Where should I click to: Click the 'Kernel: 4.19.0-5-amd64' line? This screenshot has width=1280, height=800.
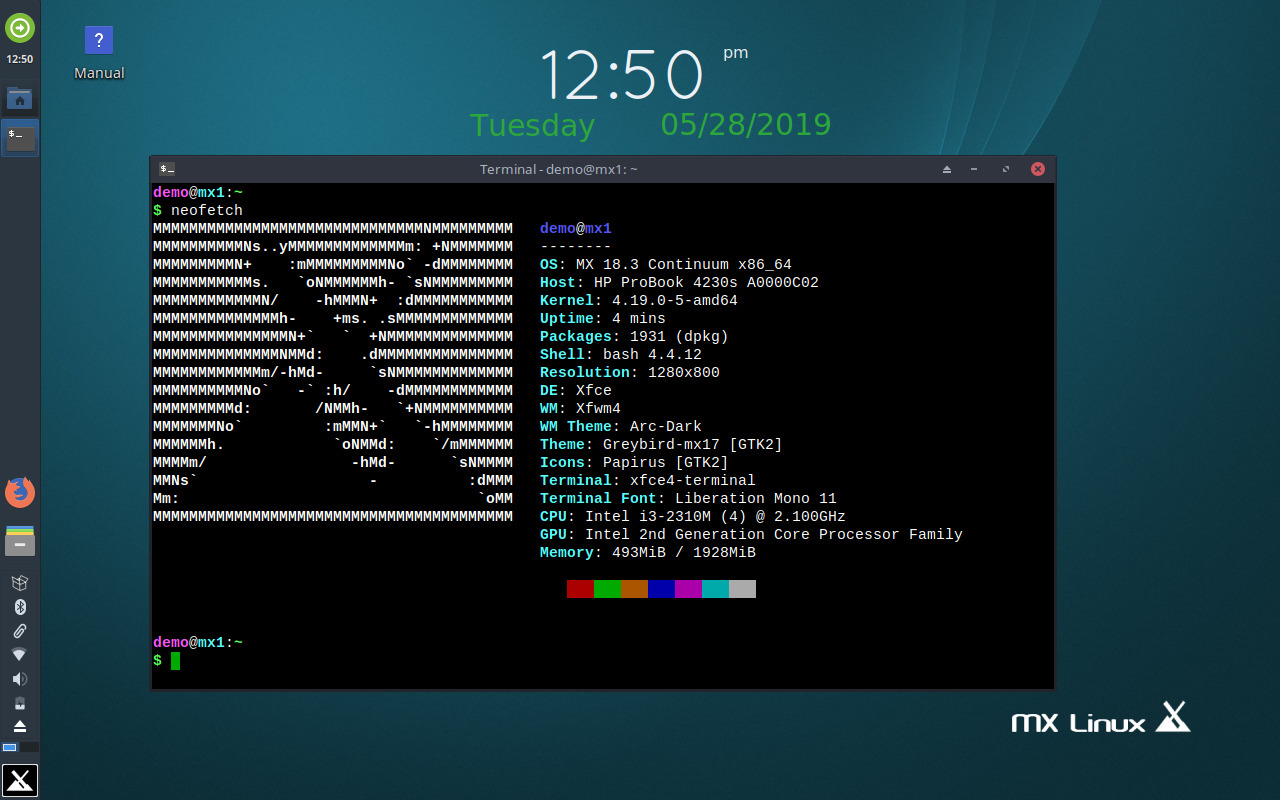tap(639, 301)
